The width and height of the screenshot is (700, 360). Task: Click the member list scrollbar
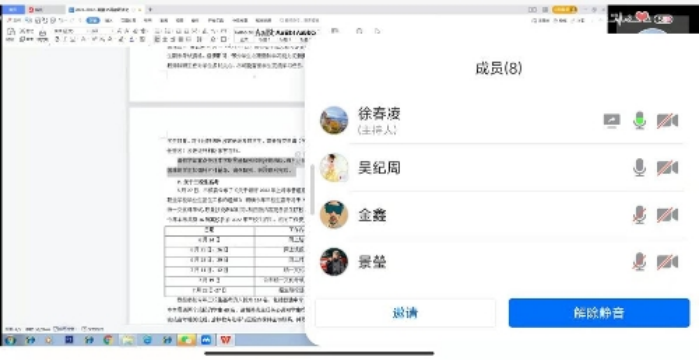point(312,189)
